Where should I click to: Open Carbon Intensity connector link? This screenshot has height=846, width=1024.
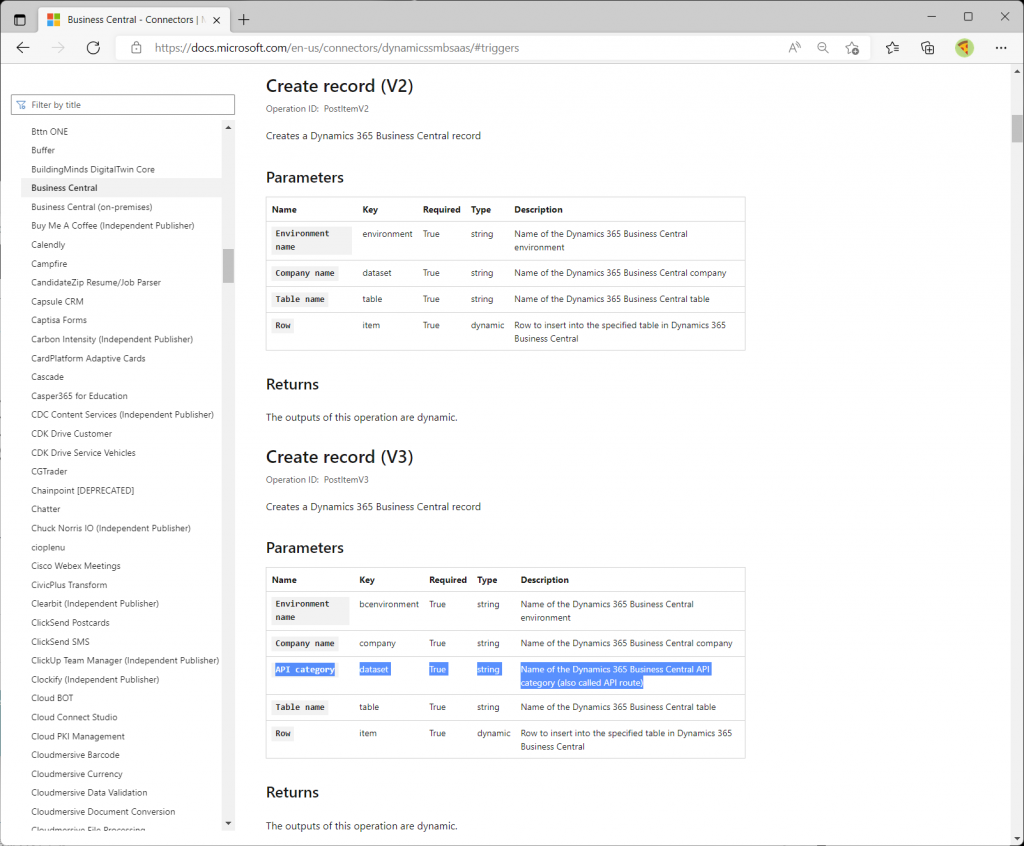pyautogui.click(x=112, y=339)
